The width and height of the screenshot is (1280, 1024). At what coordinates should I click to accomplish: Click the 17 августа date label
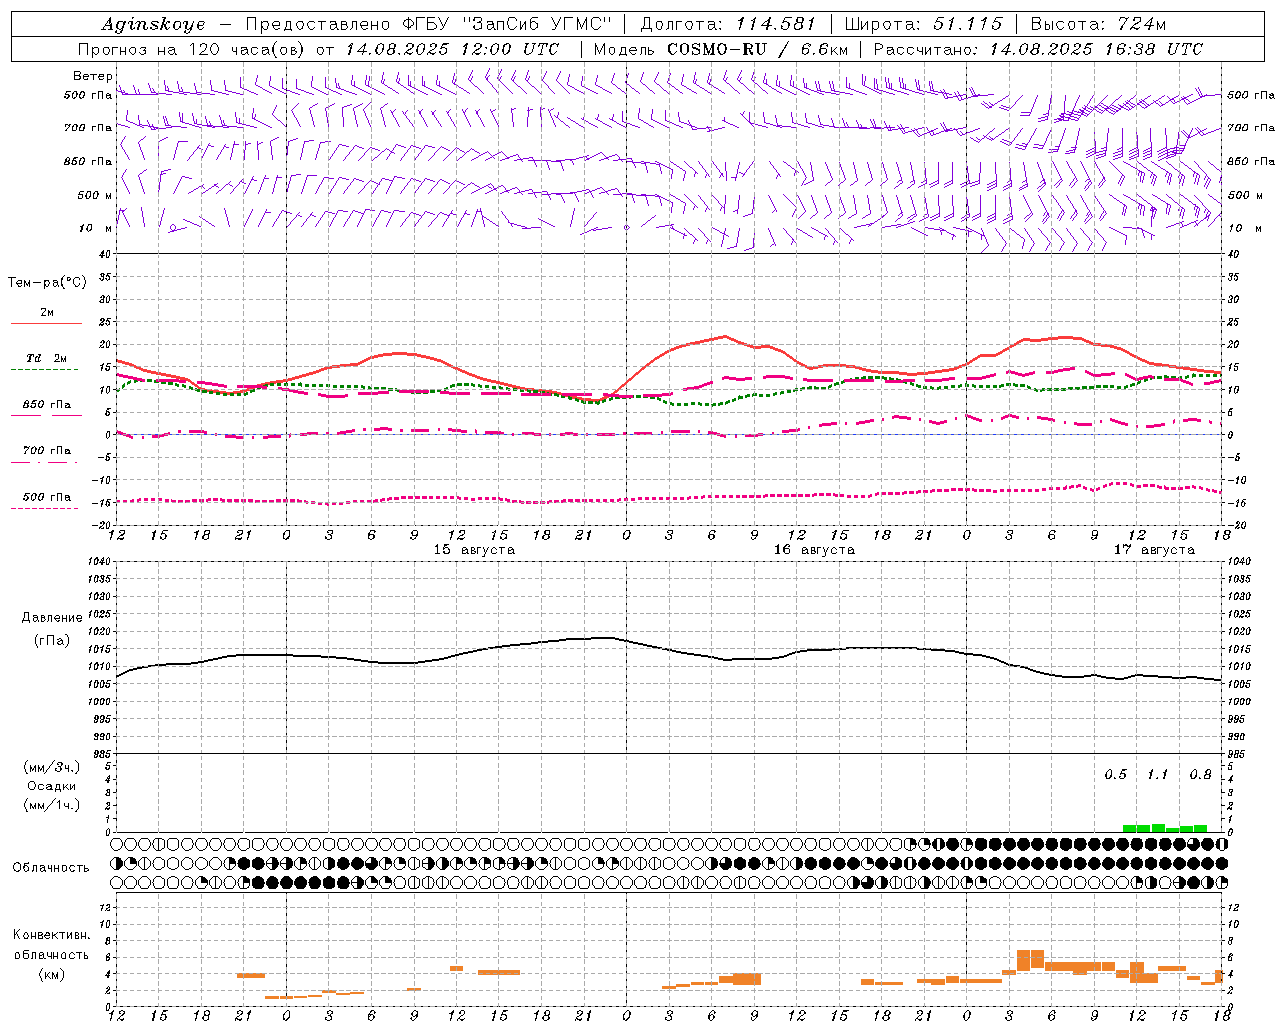coord(1154,550)
